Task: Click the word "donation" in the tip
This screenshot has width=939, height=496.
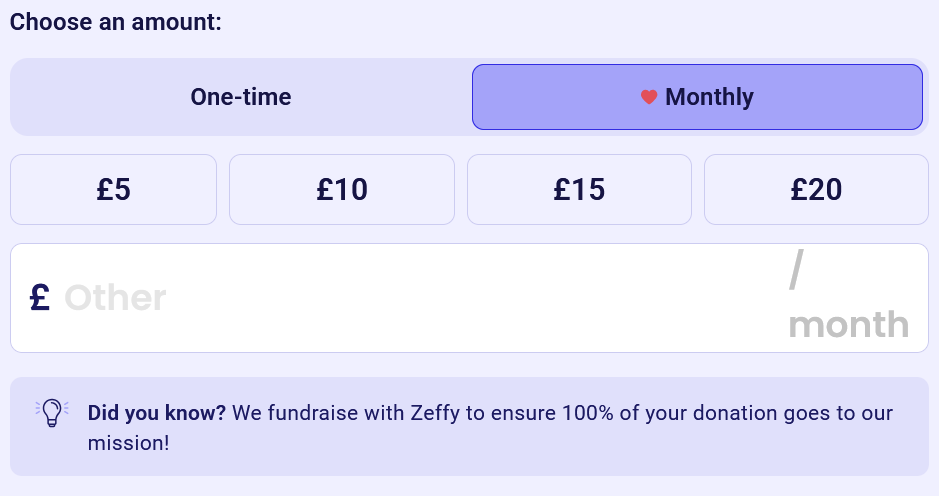Action: (771, 413)
